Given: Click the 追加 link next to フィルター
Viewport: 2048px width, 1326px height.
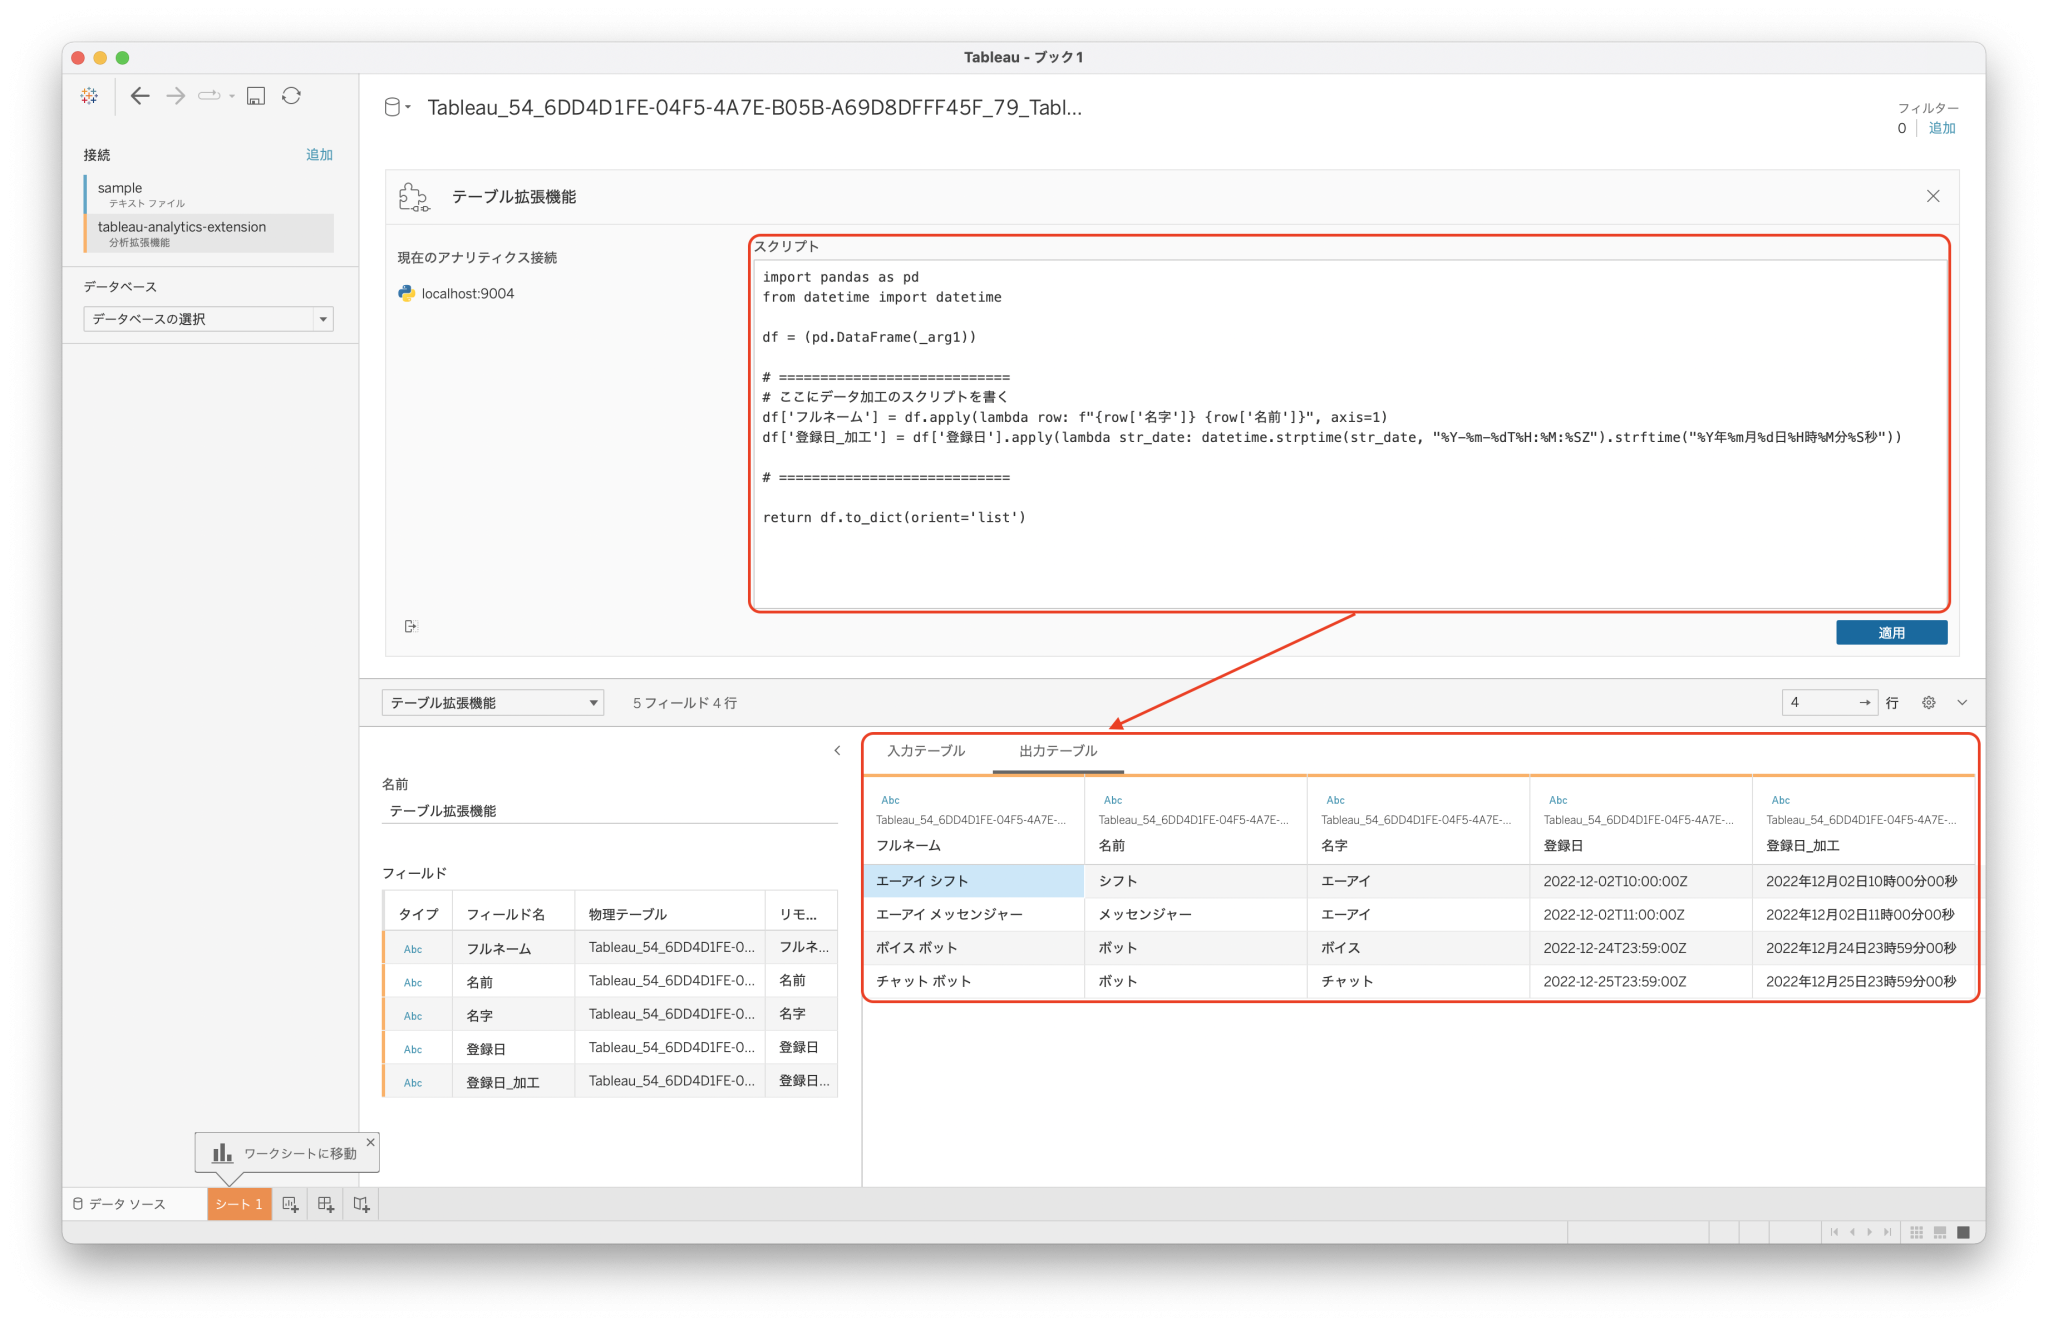Looking at the screenshot, I should point(1941,128).
